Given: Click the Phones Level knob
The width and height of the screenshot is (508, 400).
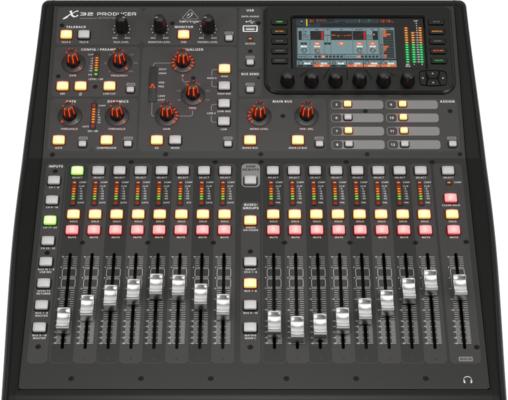Looking at the screenshot, I should 208,25.
